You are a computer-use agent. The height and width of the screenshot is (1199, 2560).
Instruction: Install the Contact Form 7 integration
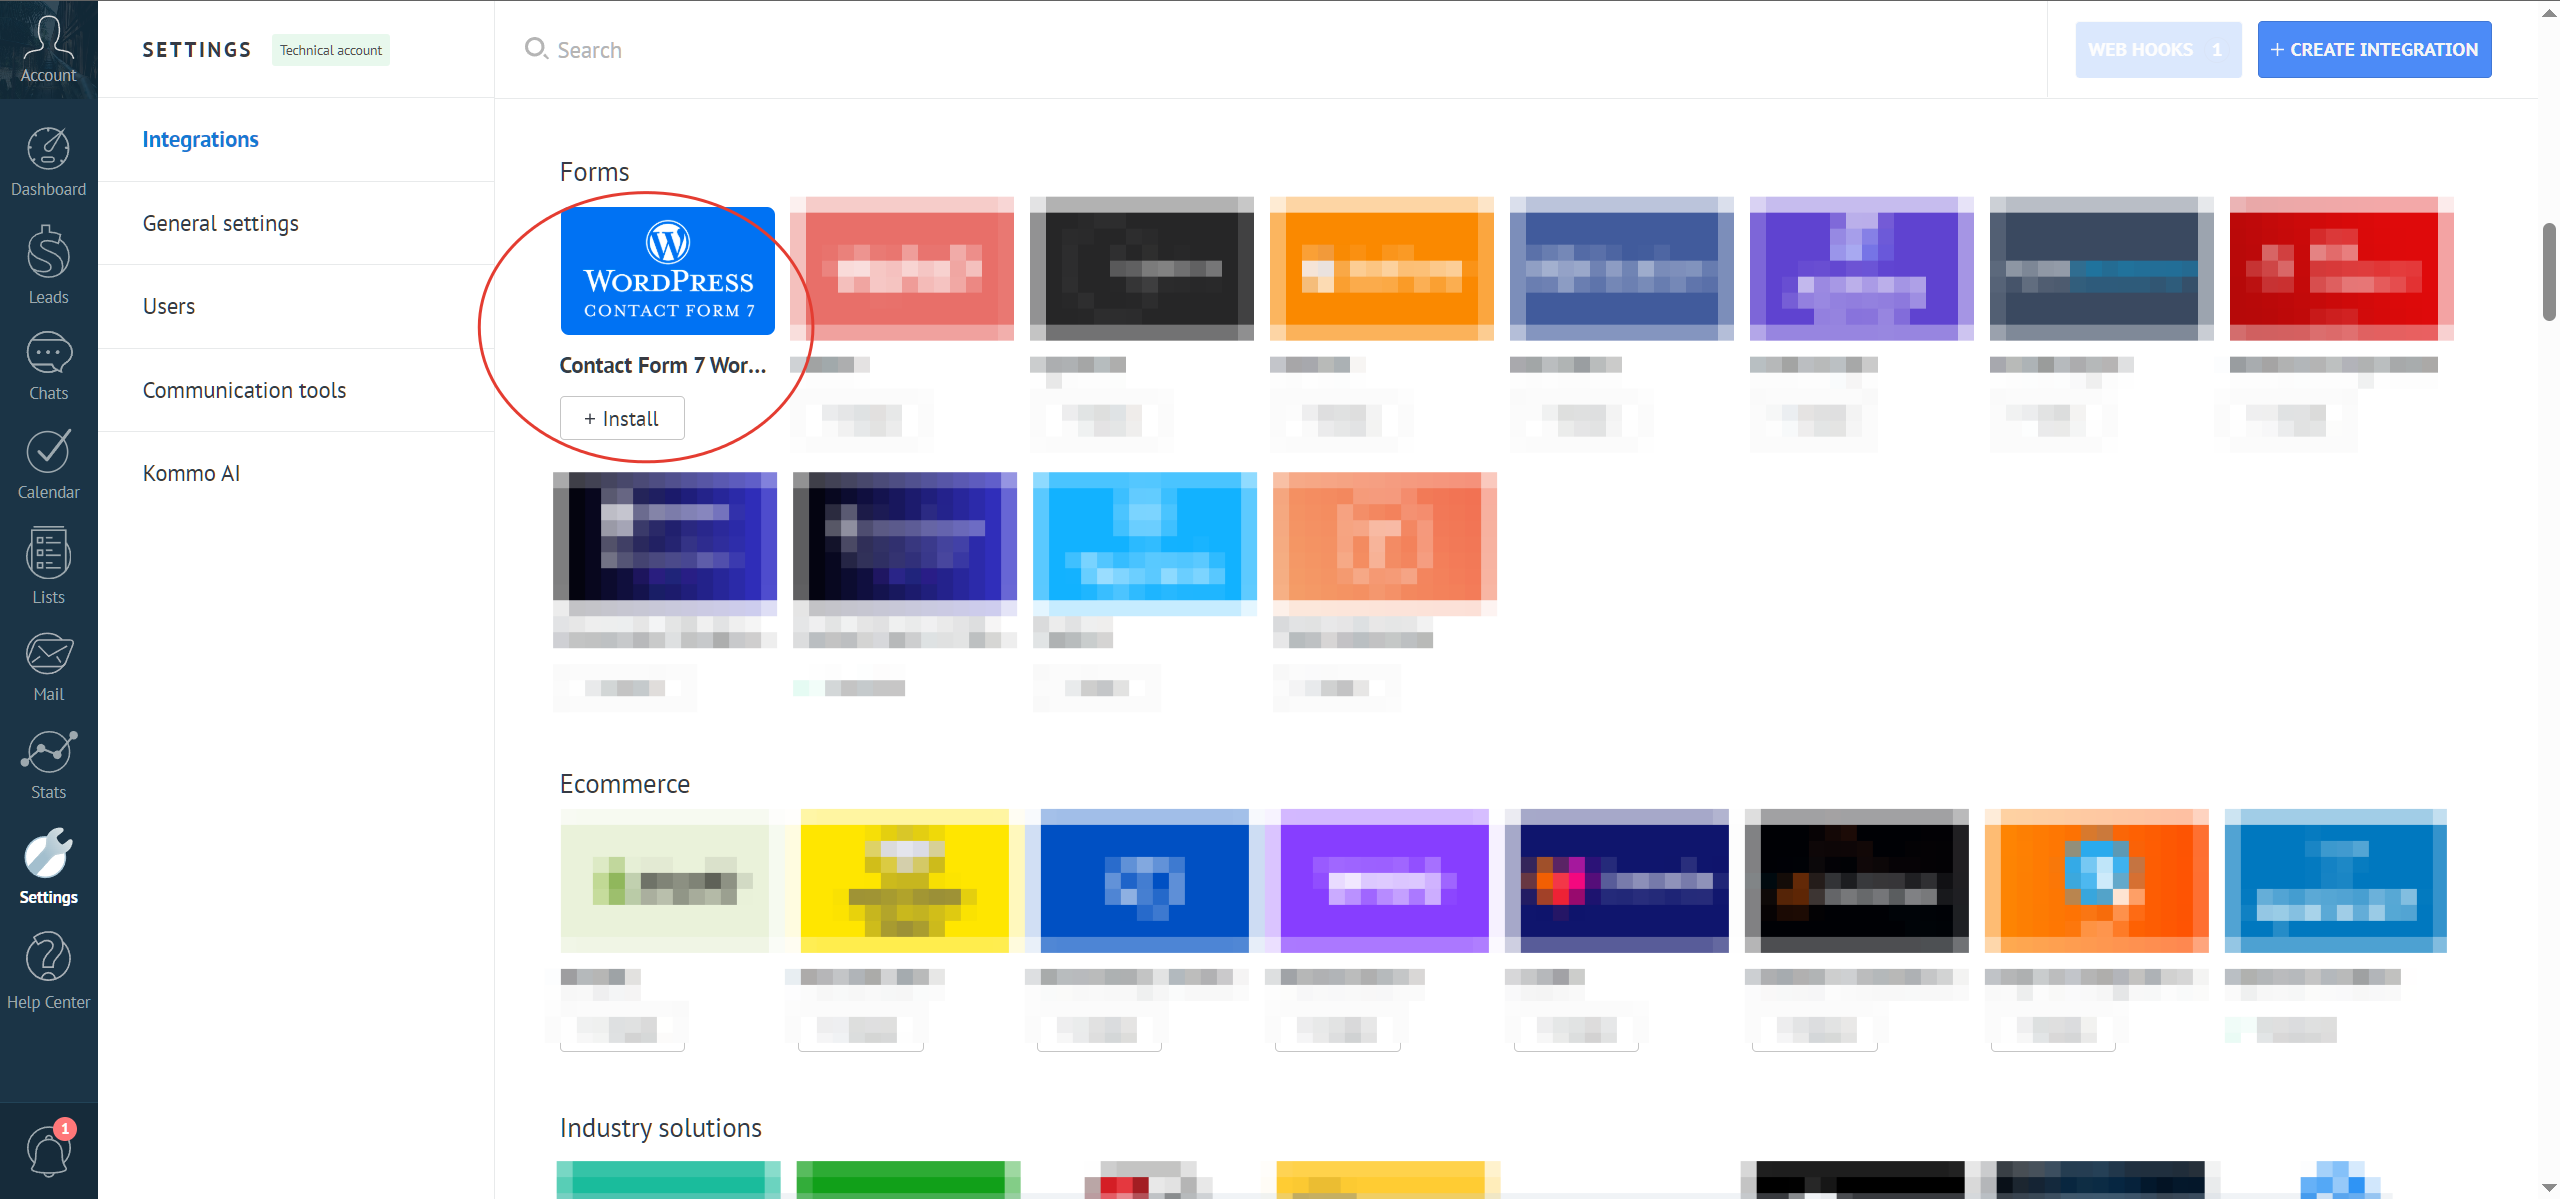(x=621, y=418)
